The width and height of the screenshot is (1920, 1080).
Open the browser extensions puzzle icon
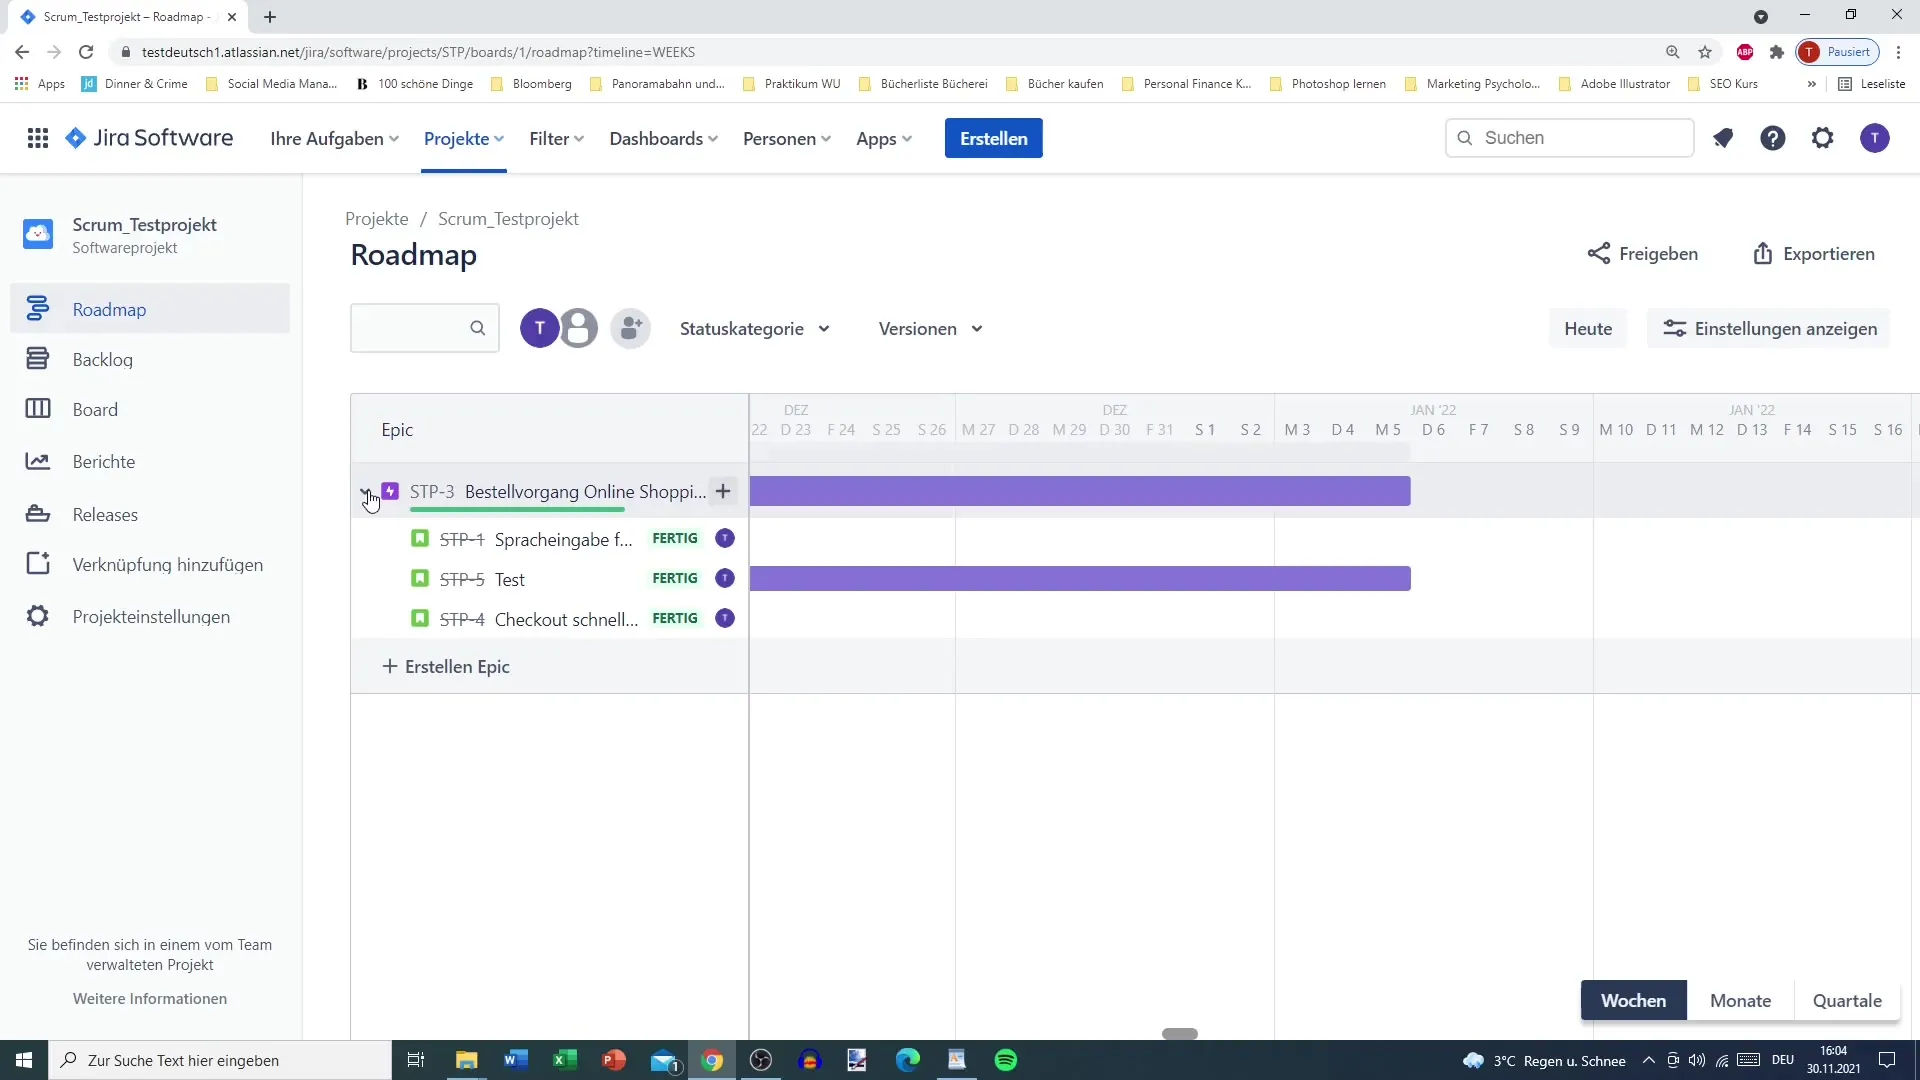(1777, 52)
